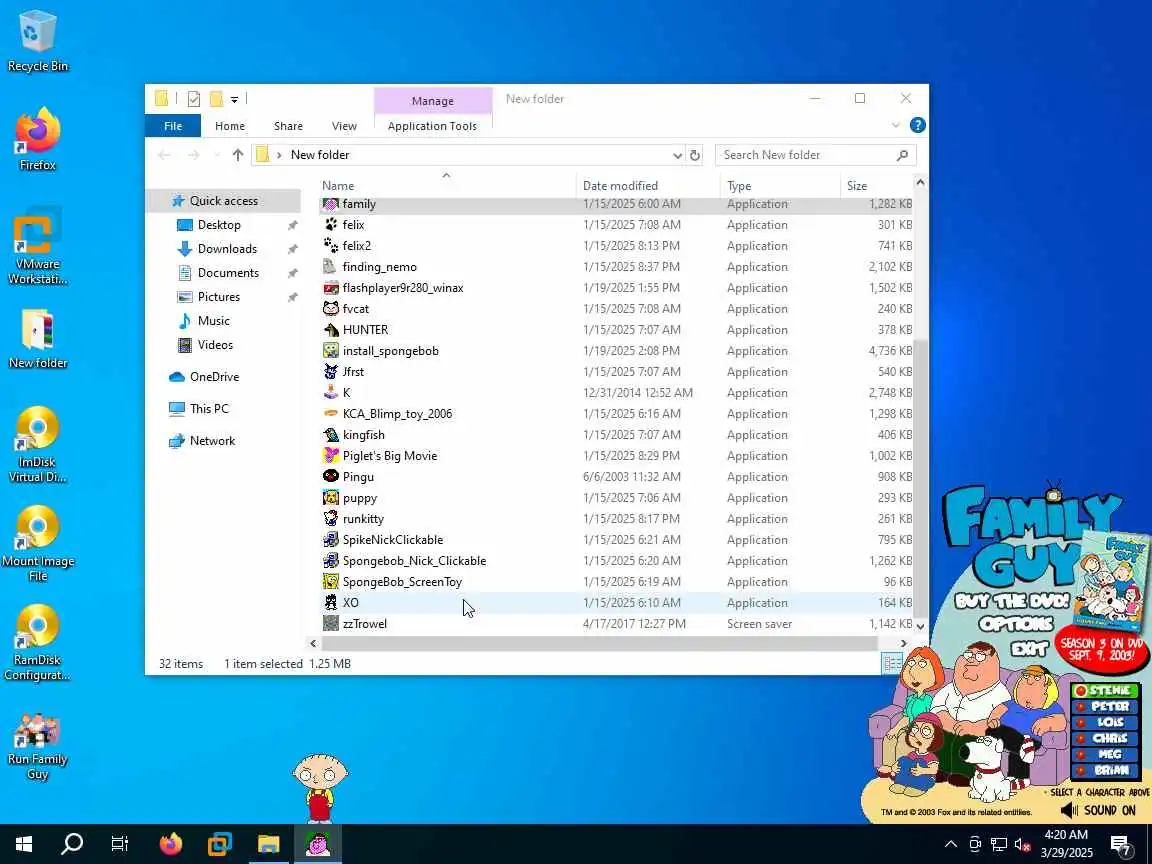The image size is (1152, 864).
Task: Select SpongeBob_ScreenToy file icon
Action: point(331,582)
